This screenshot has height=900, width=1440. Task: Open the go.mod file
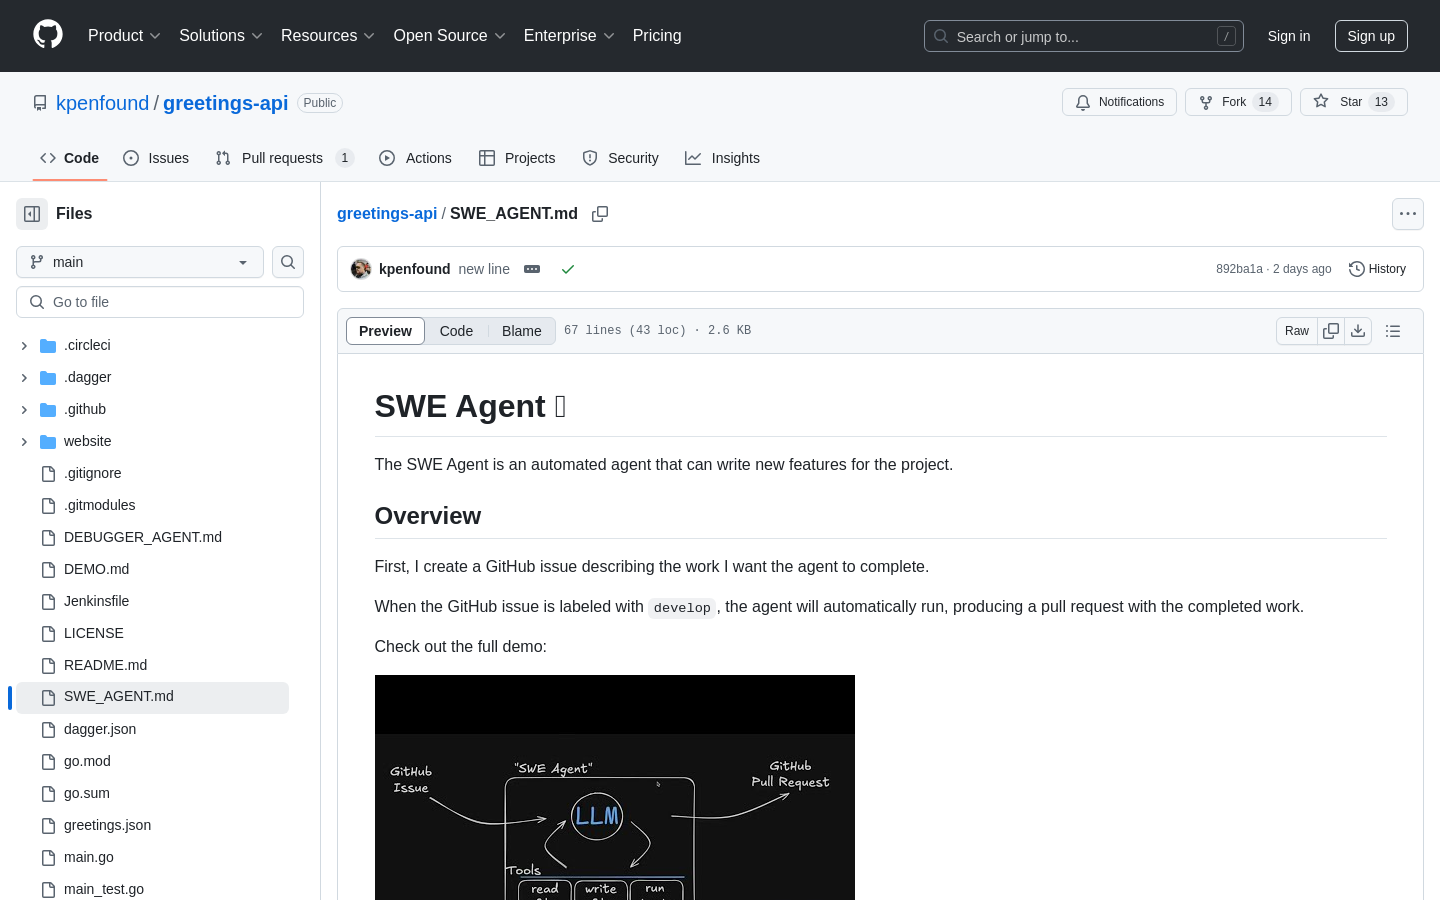87,761
